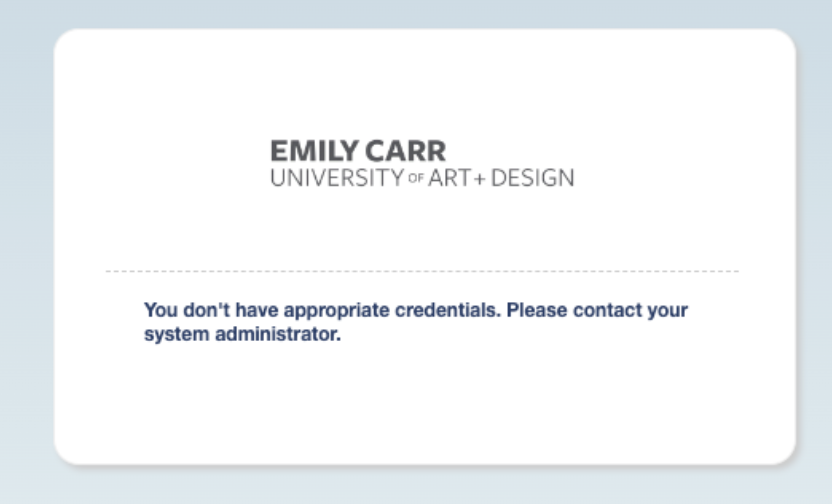Click the word "administrator." in the error
The width and height of the screenshot is (832, 504).
point(278,334)
